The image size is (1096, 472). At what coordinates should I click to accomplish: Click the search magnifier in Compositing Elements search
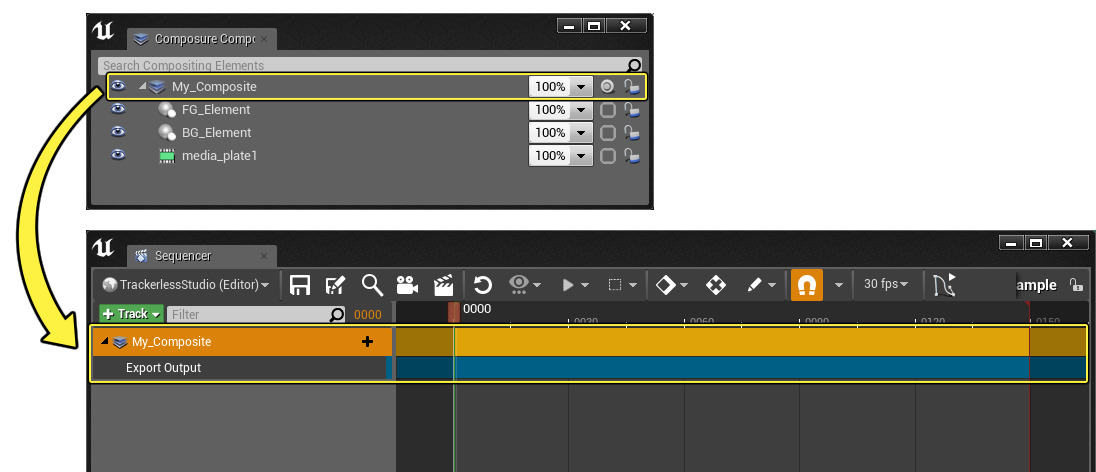coord(633,66)
